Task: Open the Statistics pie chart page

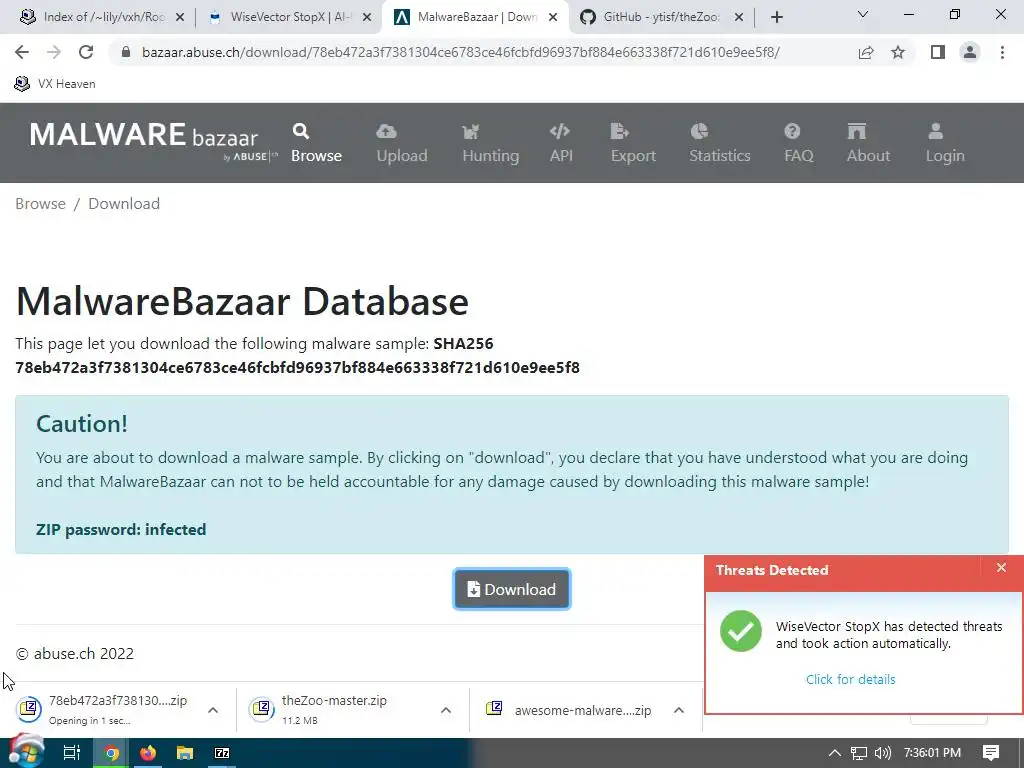Action: tap(720, 142)
